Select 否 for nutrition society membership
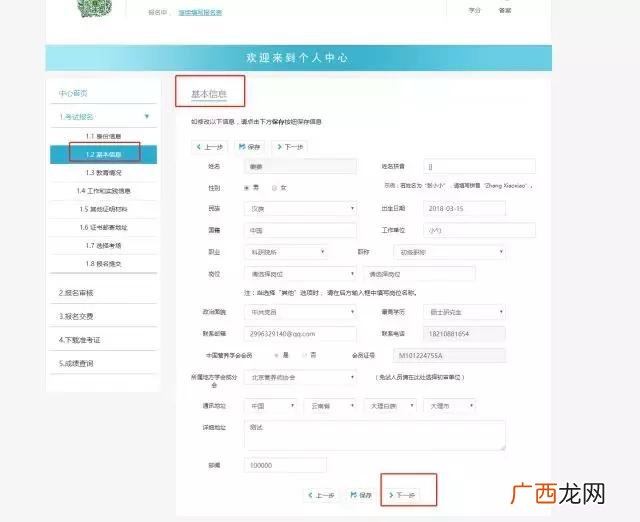640x522 pixels. (304, 355)
